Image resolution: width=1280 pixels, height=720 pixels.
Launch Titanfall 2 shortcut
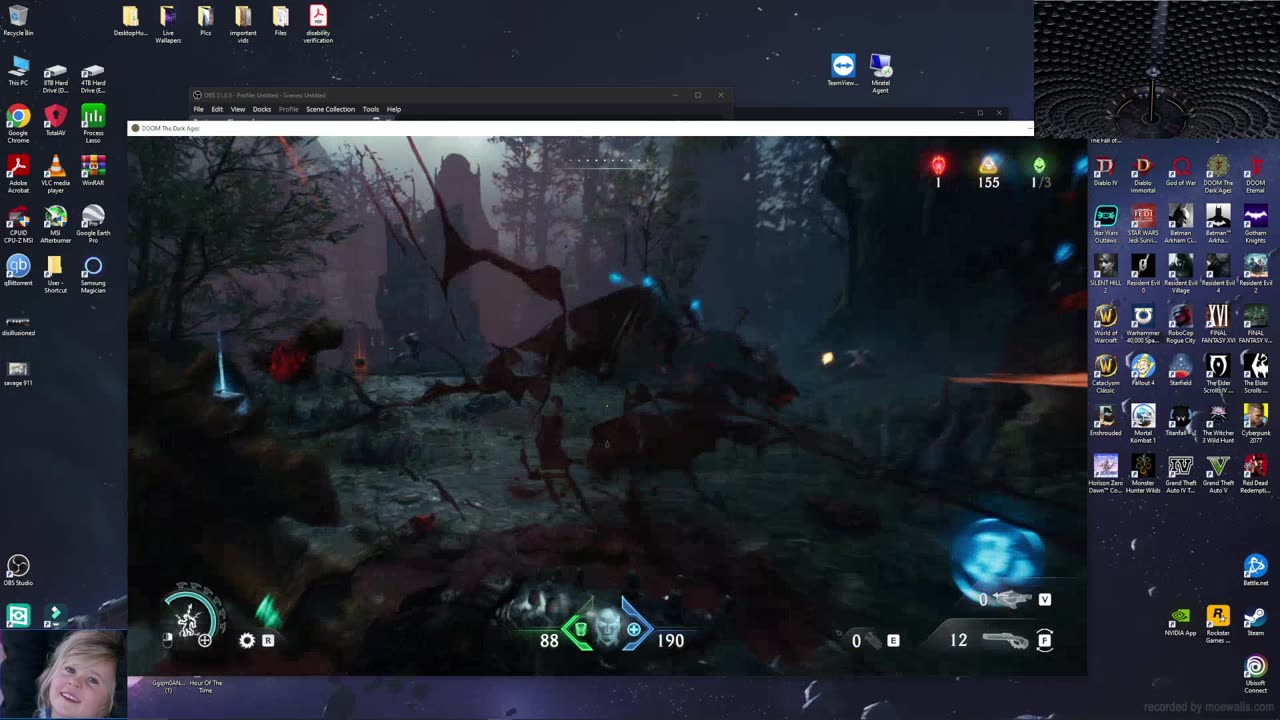coord(1180,421)
